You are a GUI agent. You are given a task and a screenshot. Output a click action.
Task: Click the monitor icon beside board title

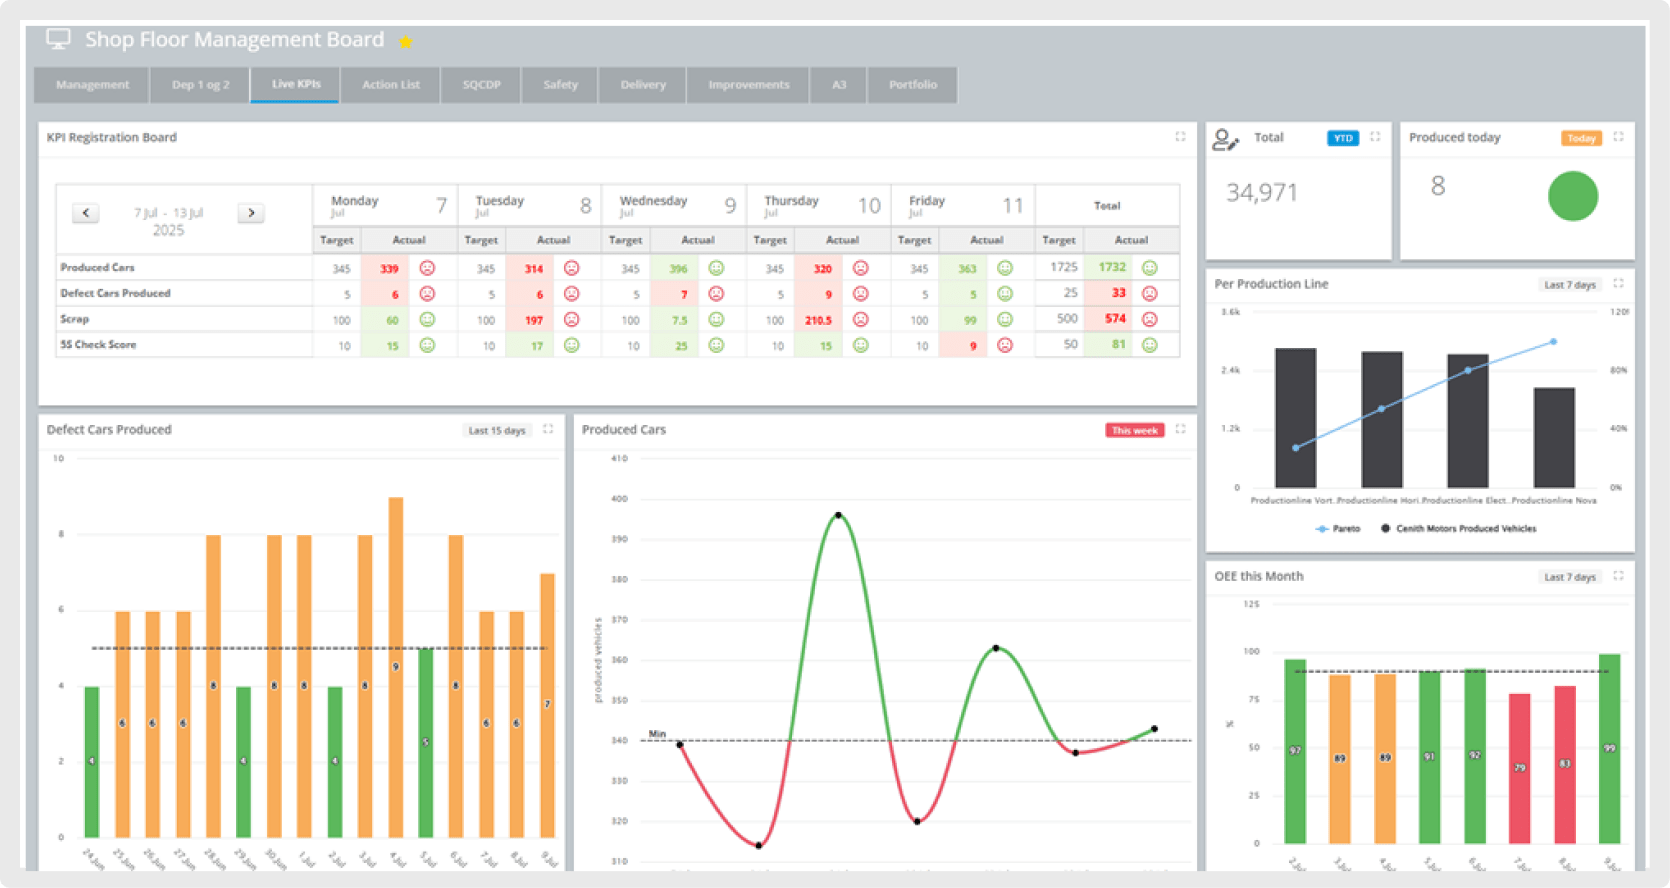click(59, 39)
